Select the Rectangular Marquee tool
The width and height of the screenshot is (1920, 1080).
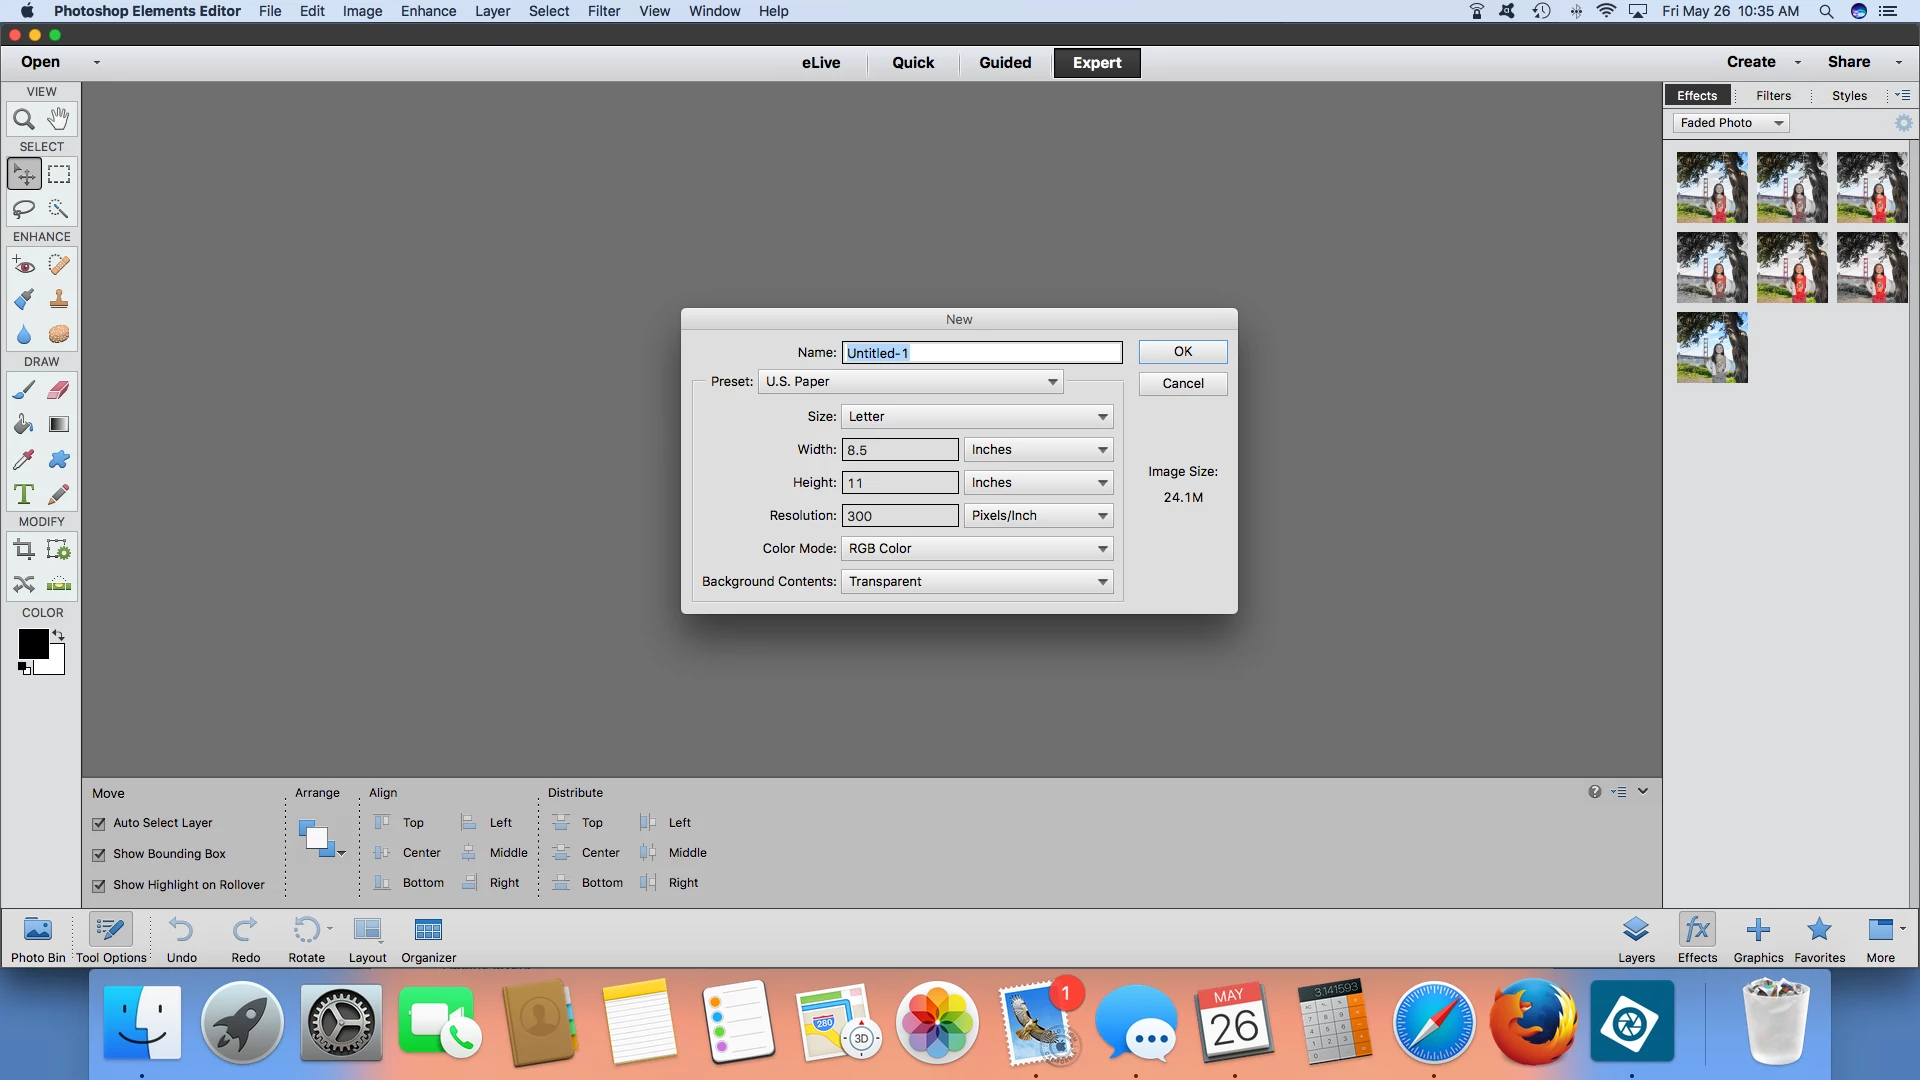coord(59,174)
